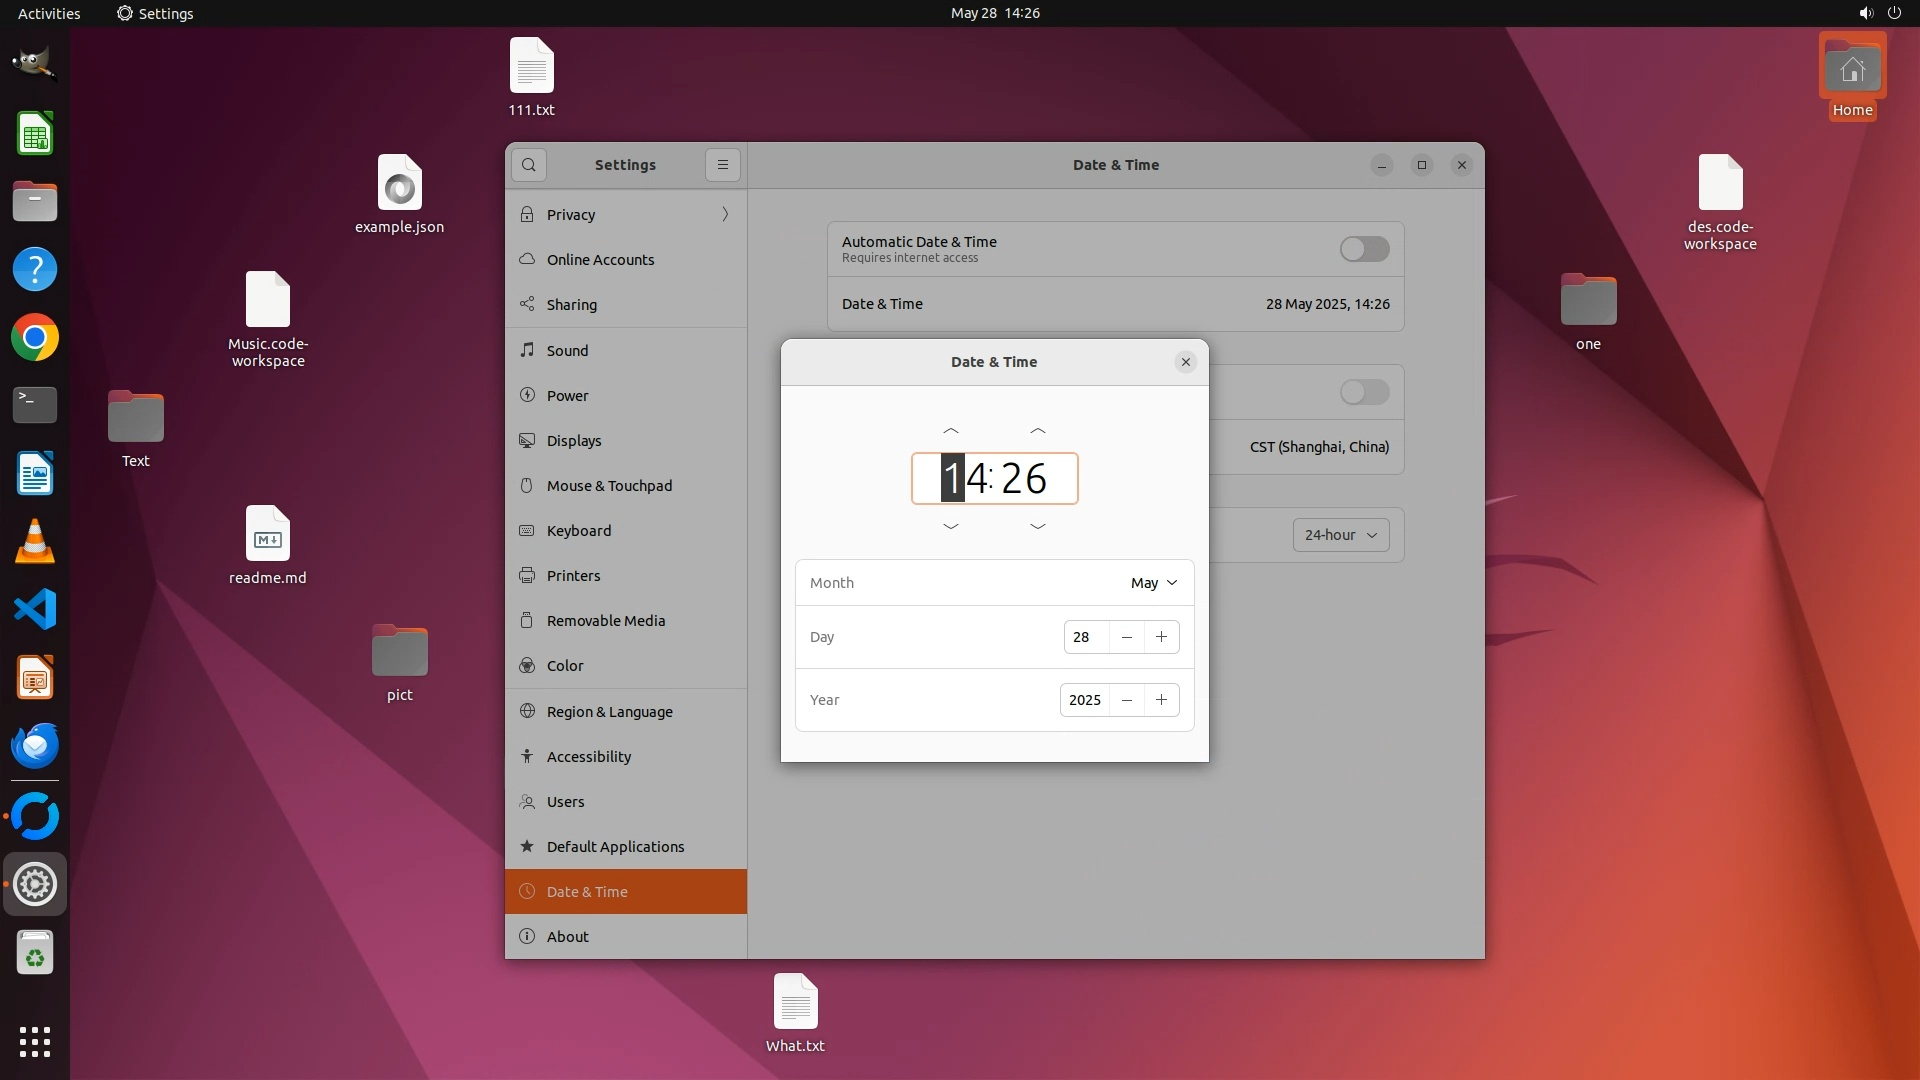
Task: Select Region & Language in the sidebar
Action: [609, 712]
